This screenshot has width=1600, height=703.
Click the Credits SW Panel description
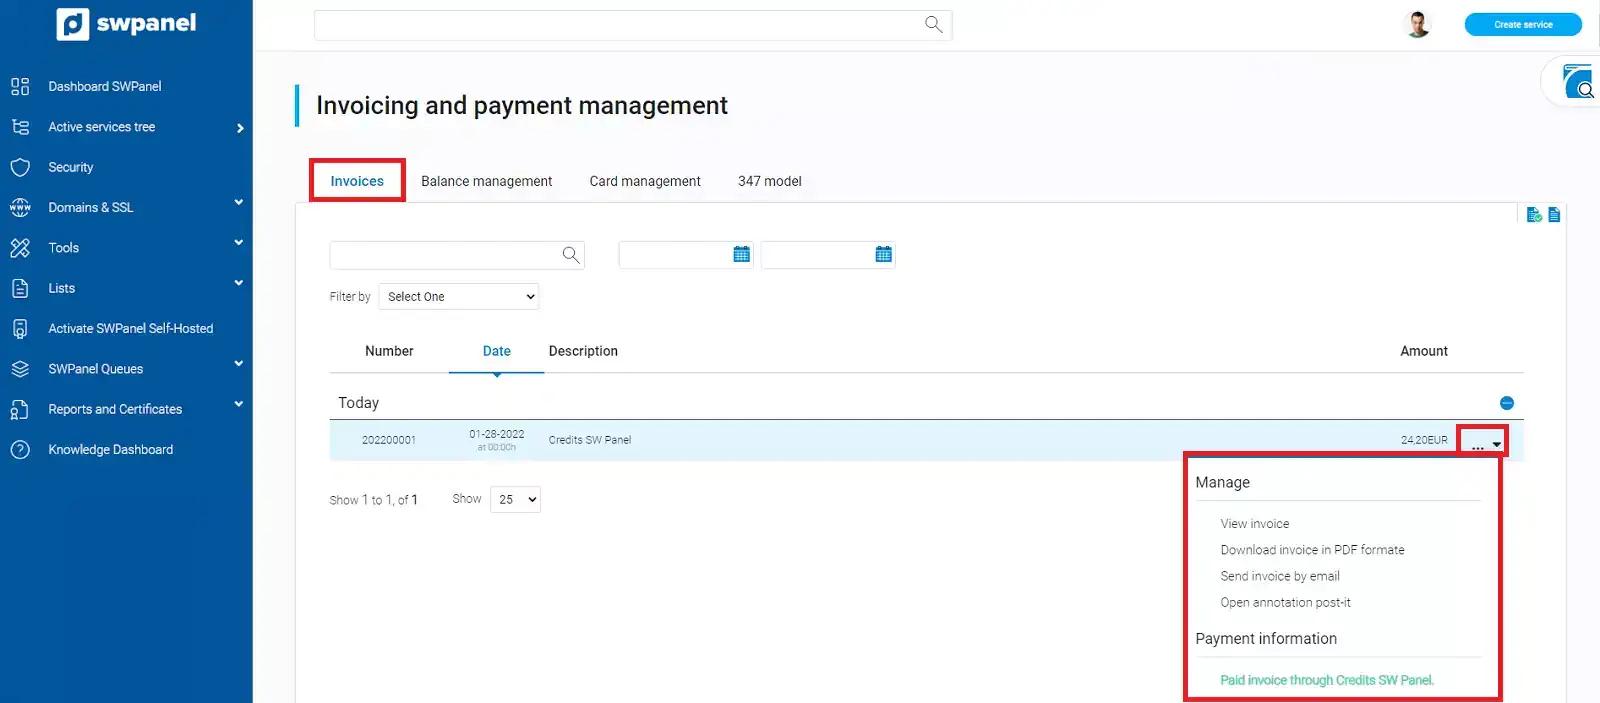(x=590, y=440)
